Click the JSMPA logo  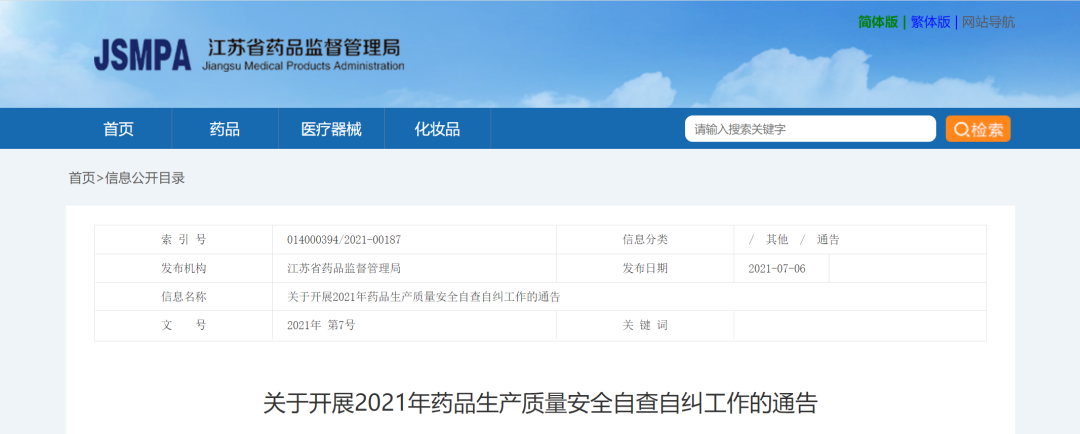tap(142, 55)
